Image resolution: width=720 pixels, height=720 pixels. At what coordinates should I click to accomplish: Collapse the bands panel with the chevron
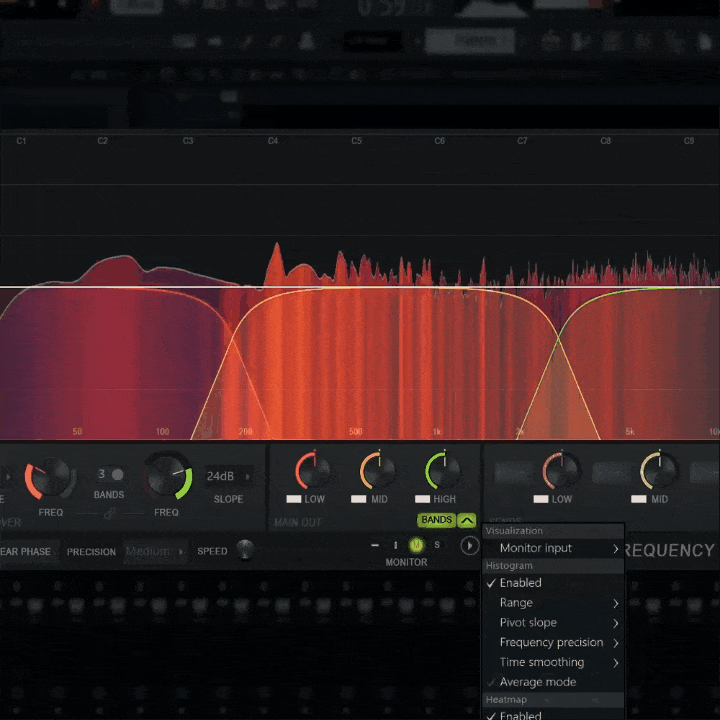pyautogui.click(x=467, y=521)
